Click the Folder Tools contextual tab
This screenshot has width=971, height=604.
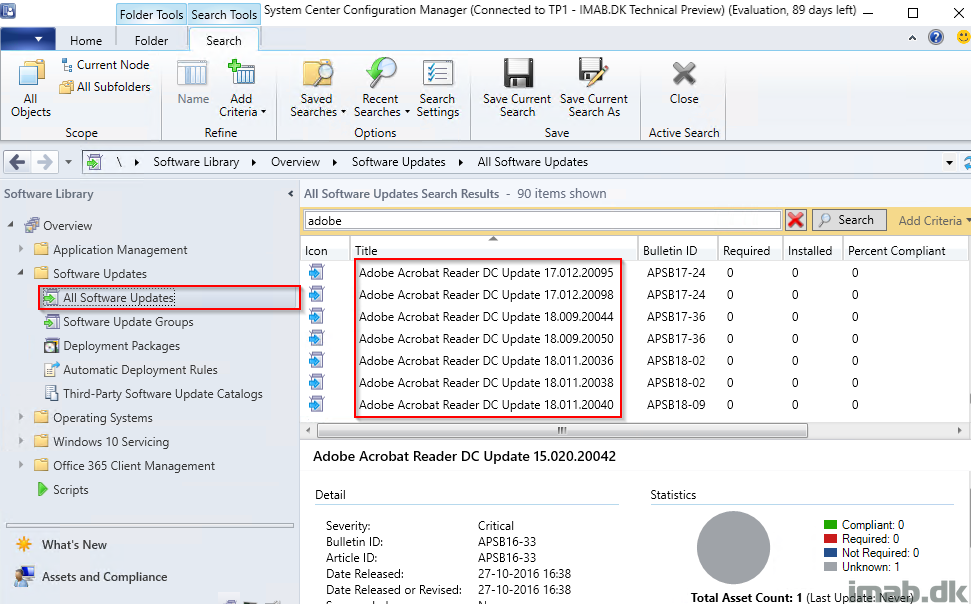152,14
